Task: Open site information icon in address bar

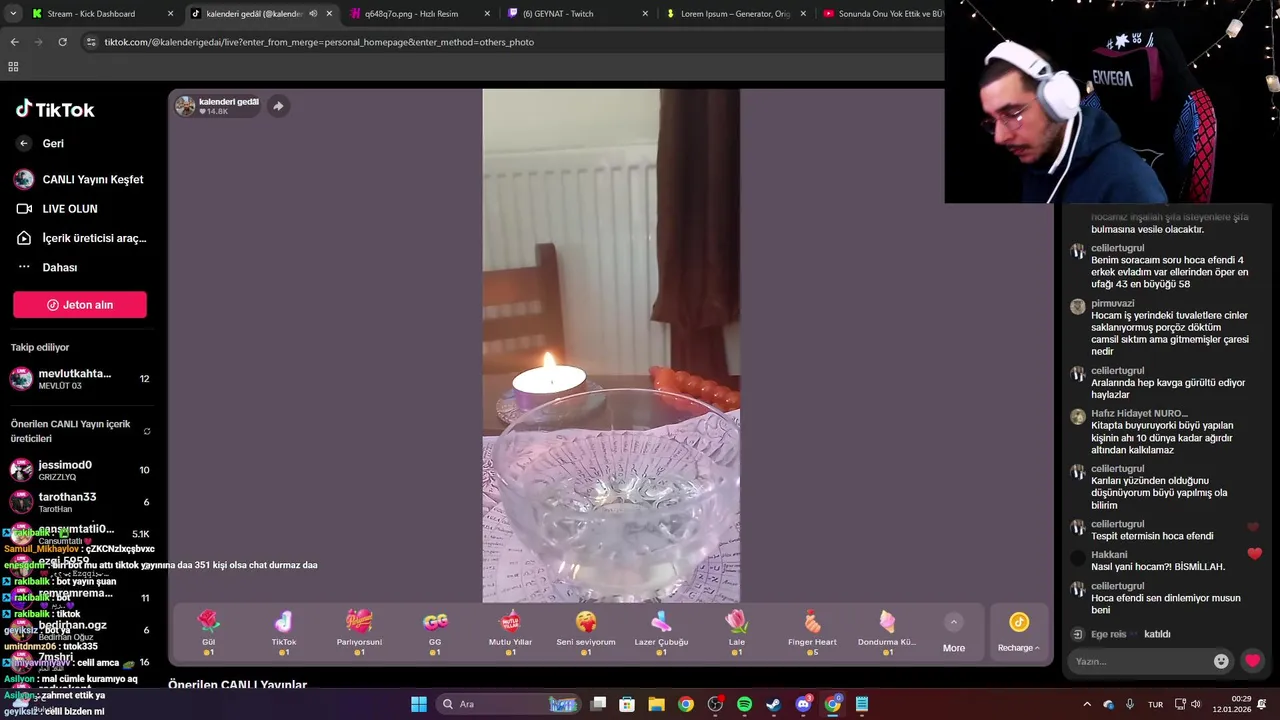Action: click(91, 42)
